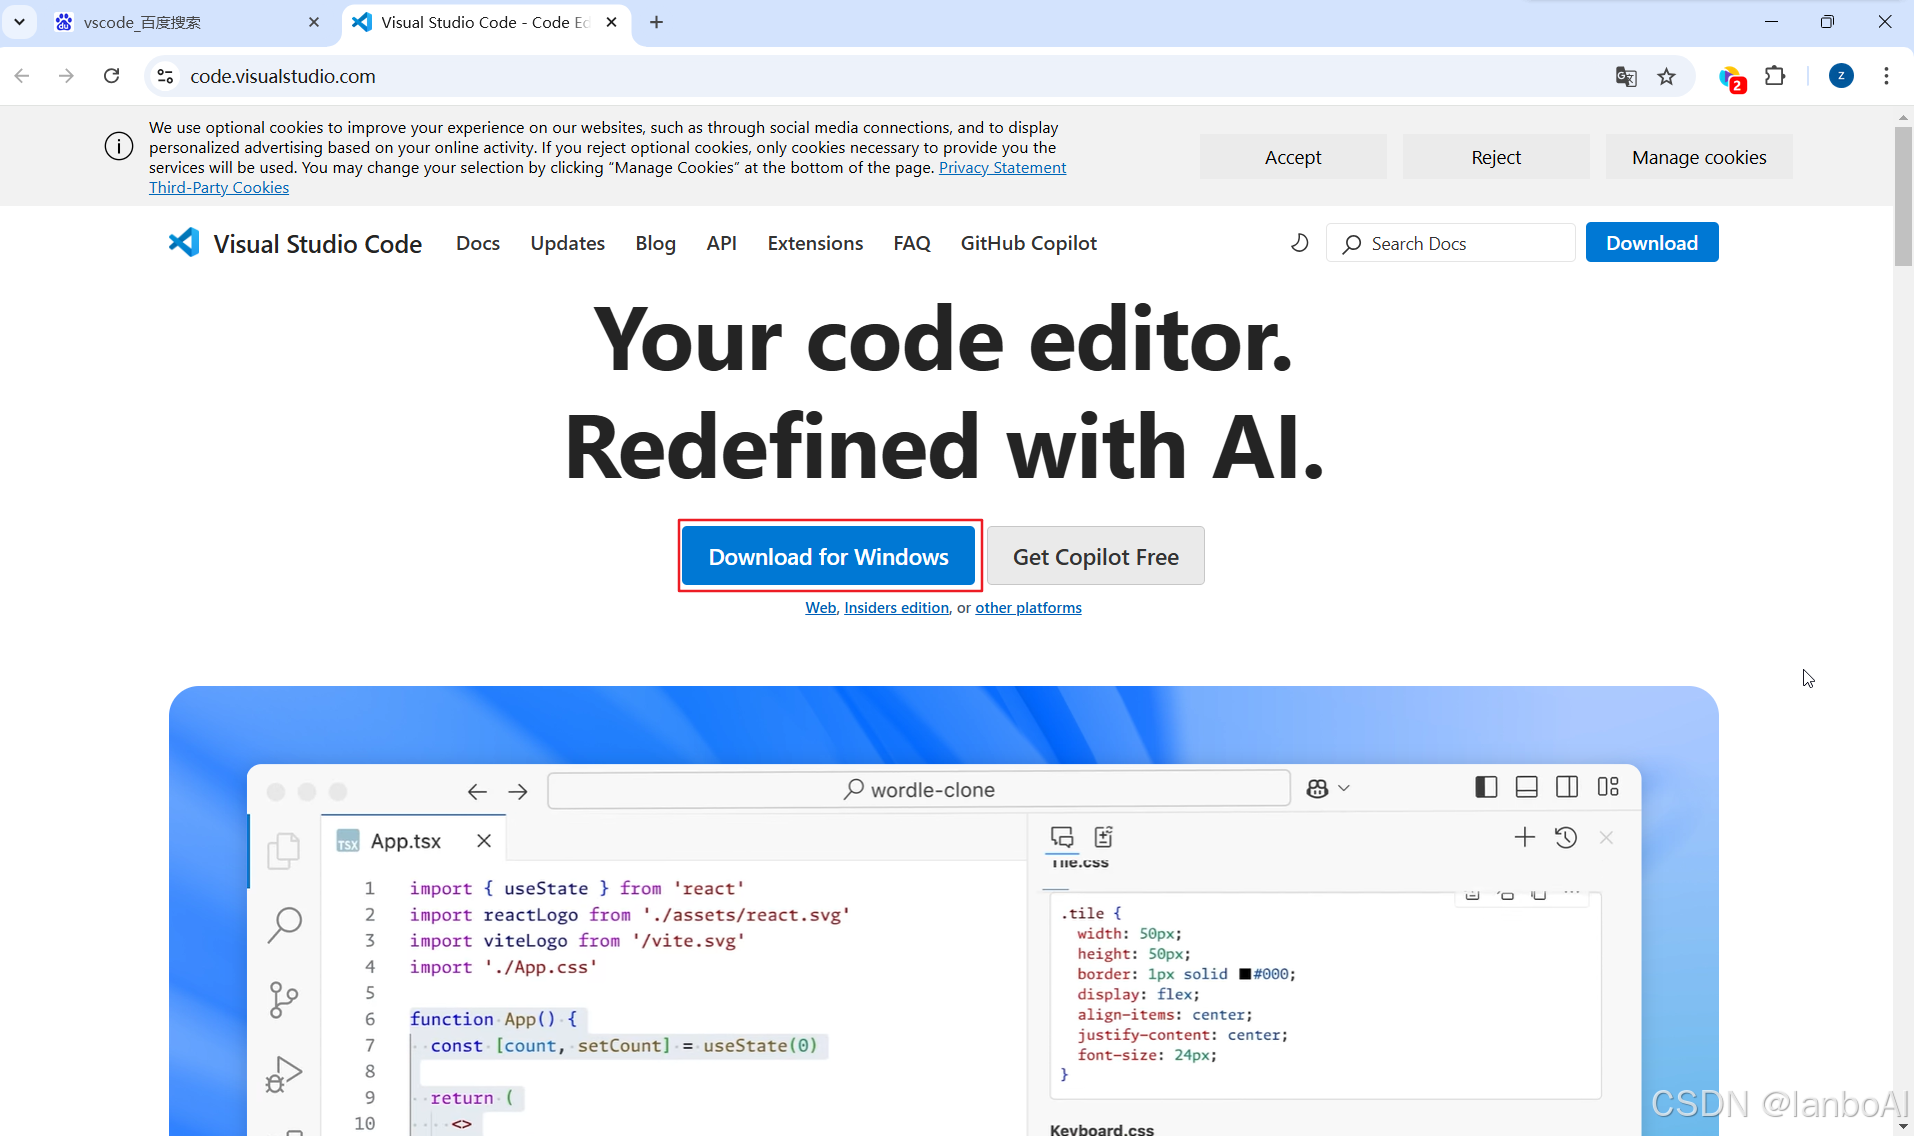The width and height of the screenshot is (1914, 1136).
Task: Click the editor back arrow
Action: point(477,791)
